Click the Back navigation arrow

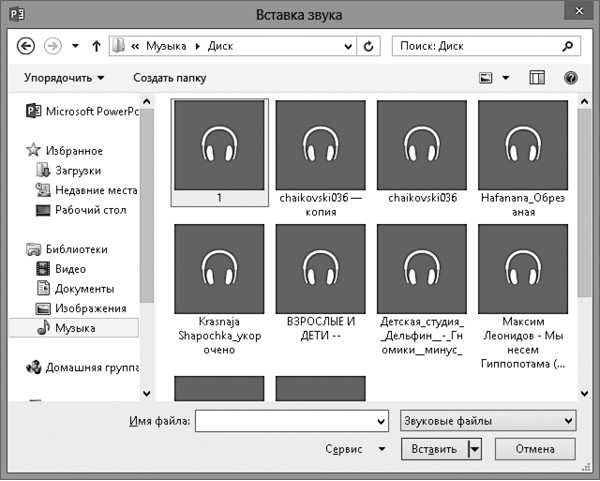tap(26, 46)
